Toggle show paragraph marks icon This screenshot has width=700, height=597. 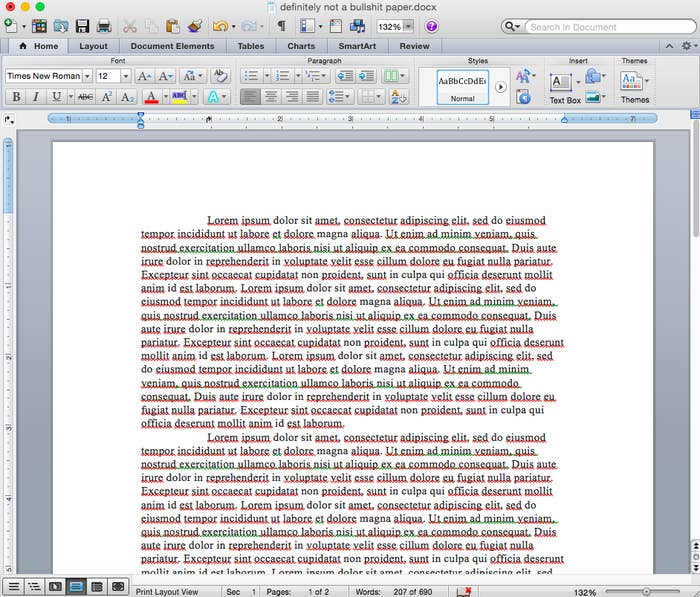click(x=282, y=26)
